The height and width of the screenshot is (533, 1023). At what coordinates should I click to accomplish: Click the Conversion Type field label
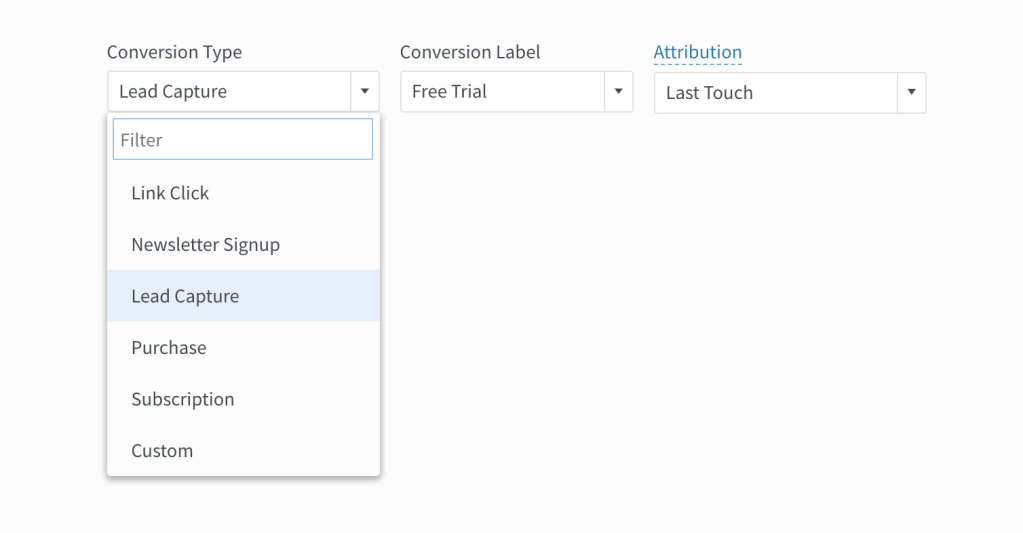click(x=174, y=52)
